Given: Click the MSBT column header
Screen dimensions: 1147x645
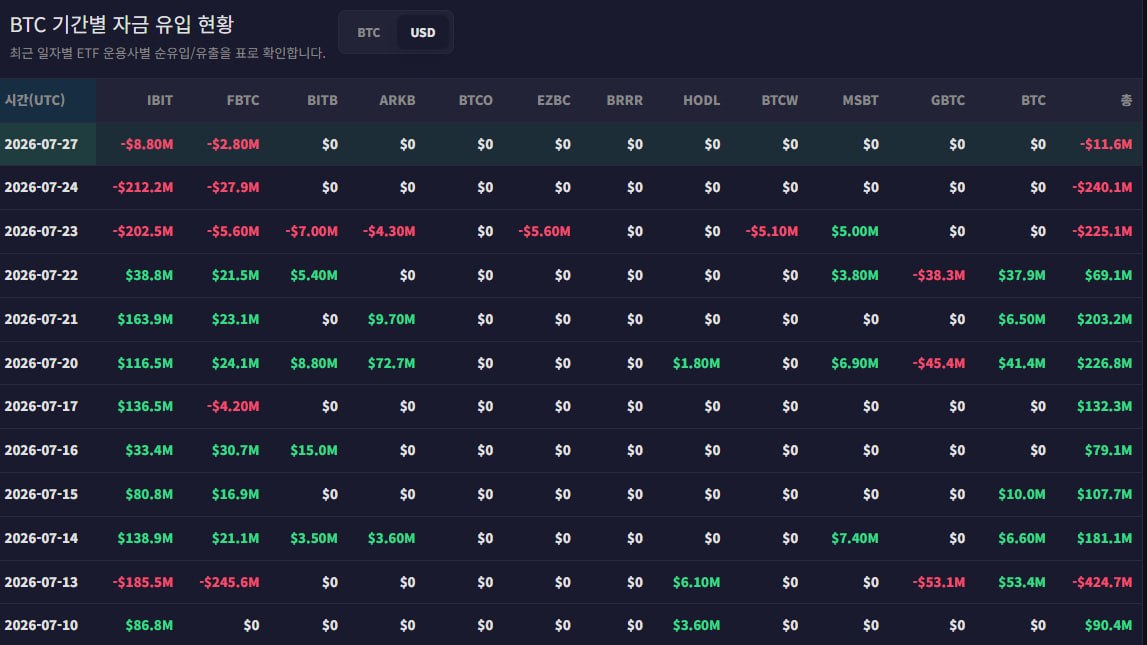Looking at the screenshot, I should pyautogui.click(x=860, y=100).
